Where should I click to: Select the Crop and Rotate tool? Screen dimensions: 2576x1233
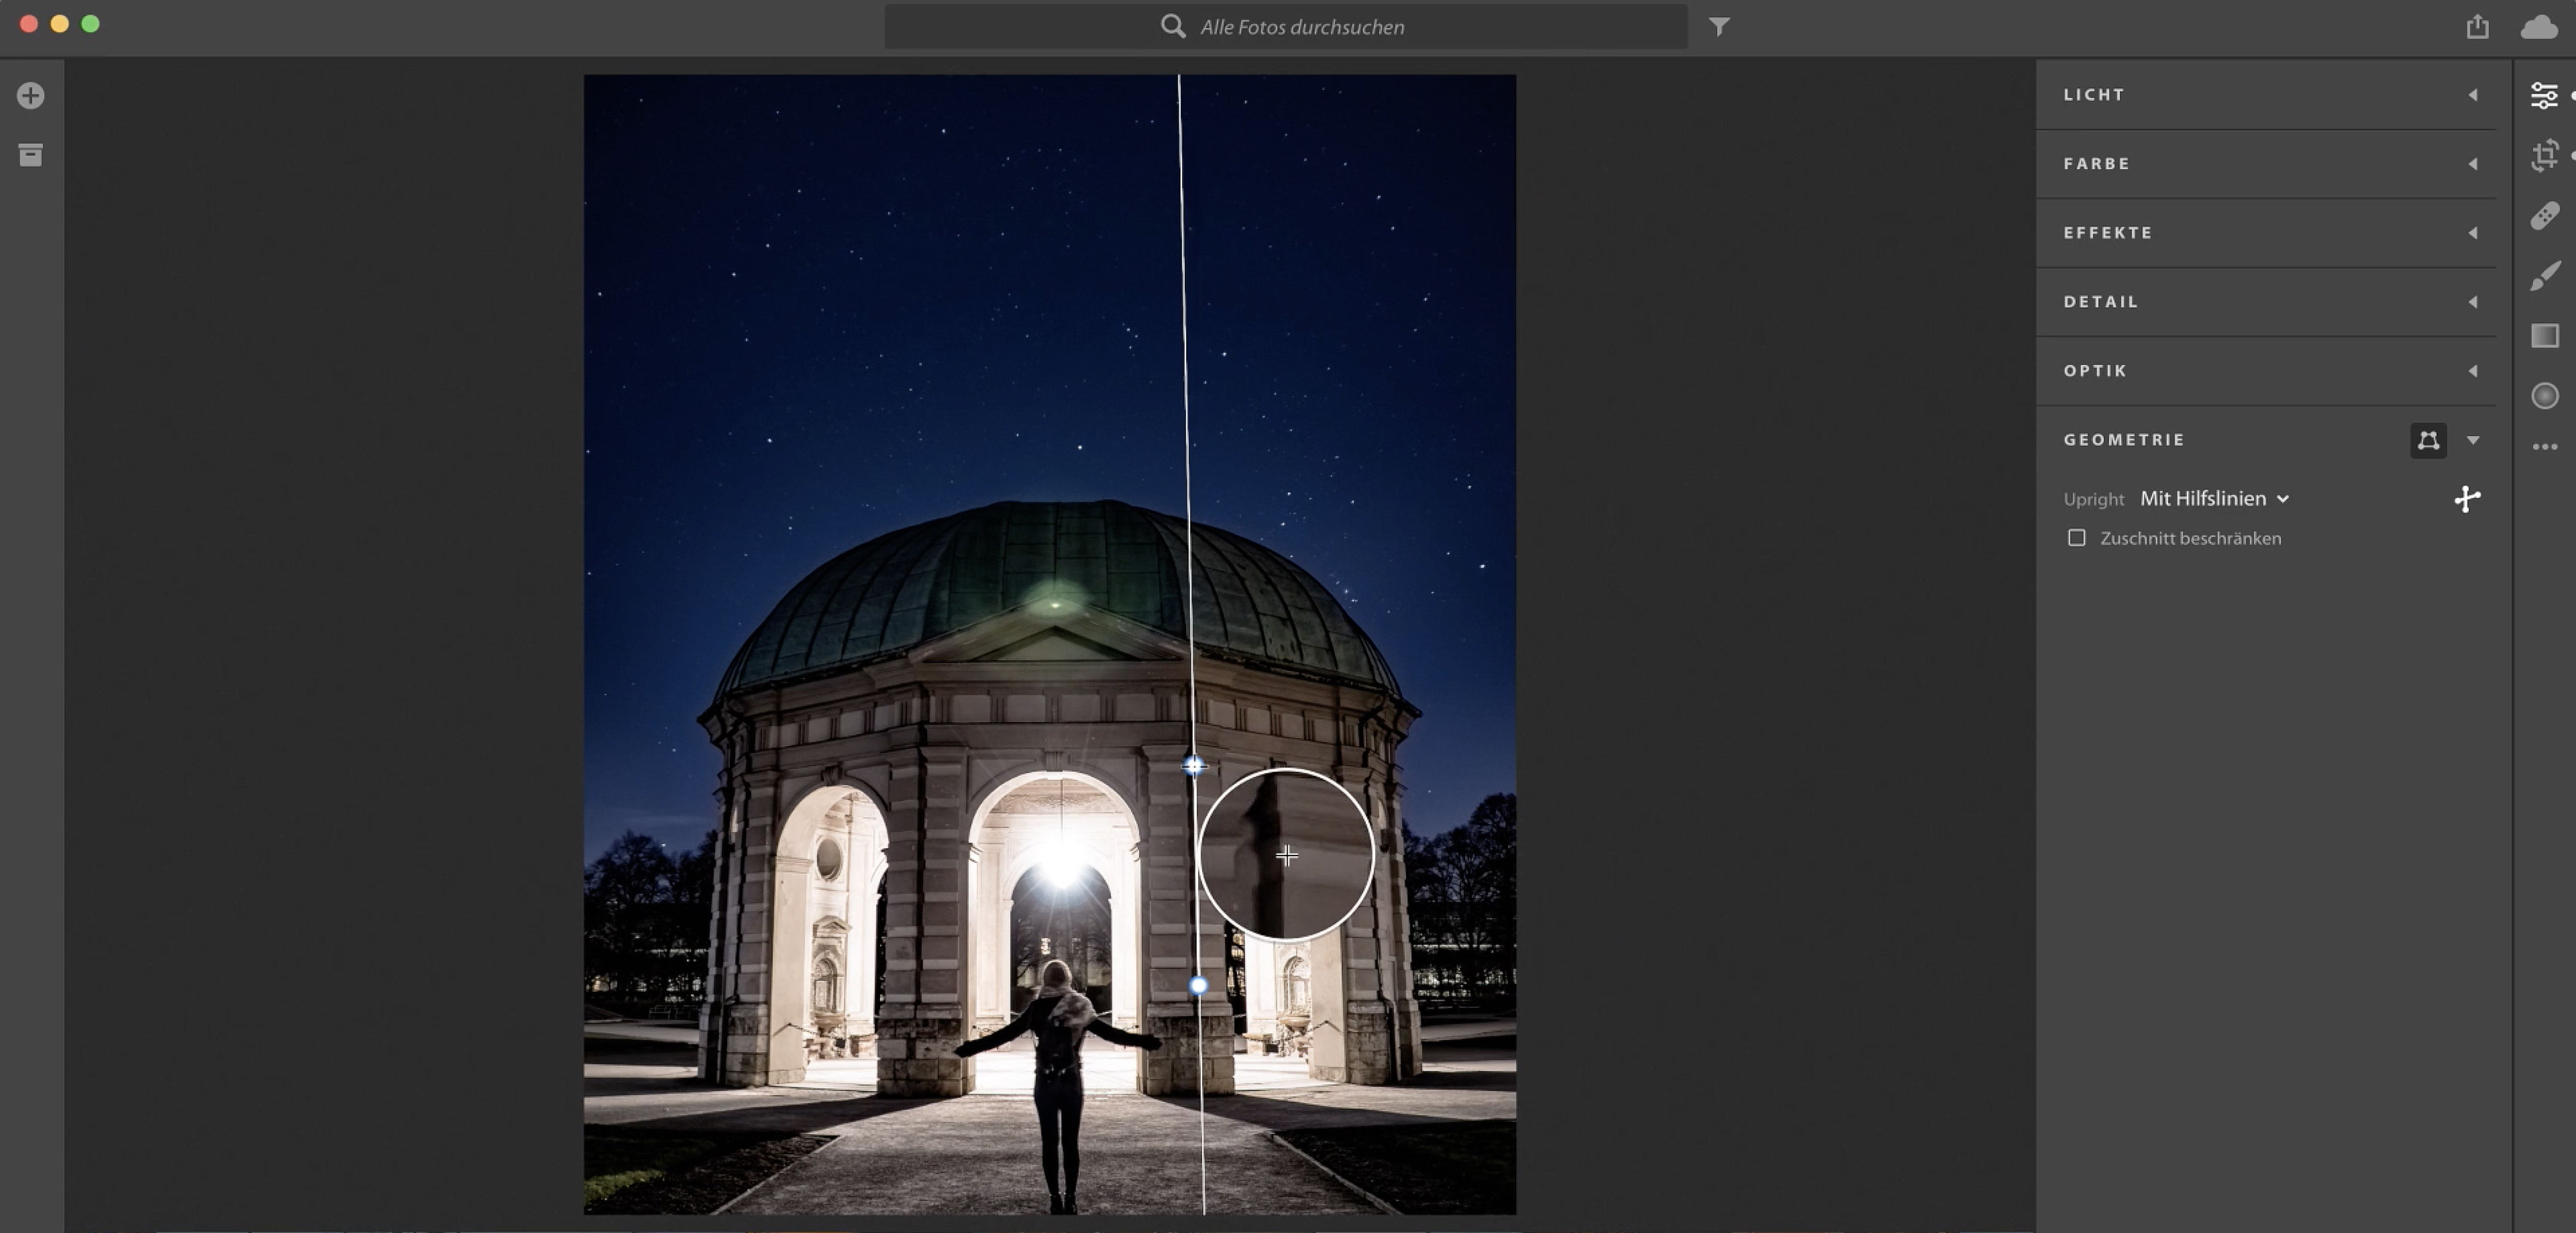2544,155
